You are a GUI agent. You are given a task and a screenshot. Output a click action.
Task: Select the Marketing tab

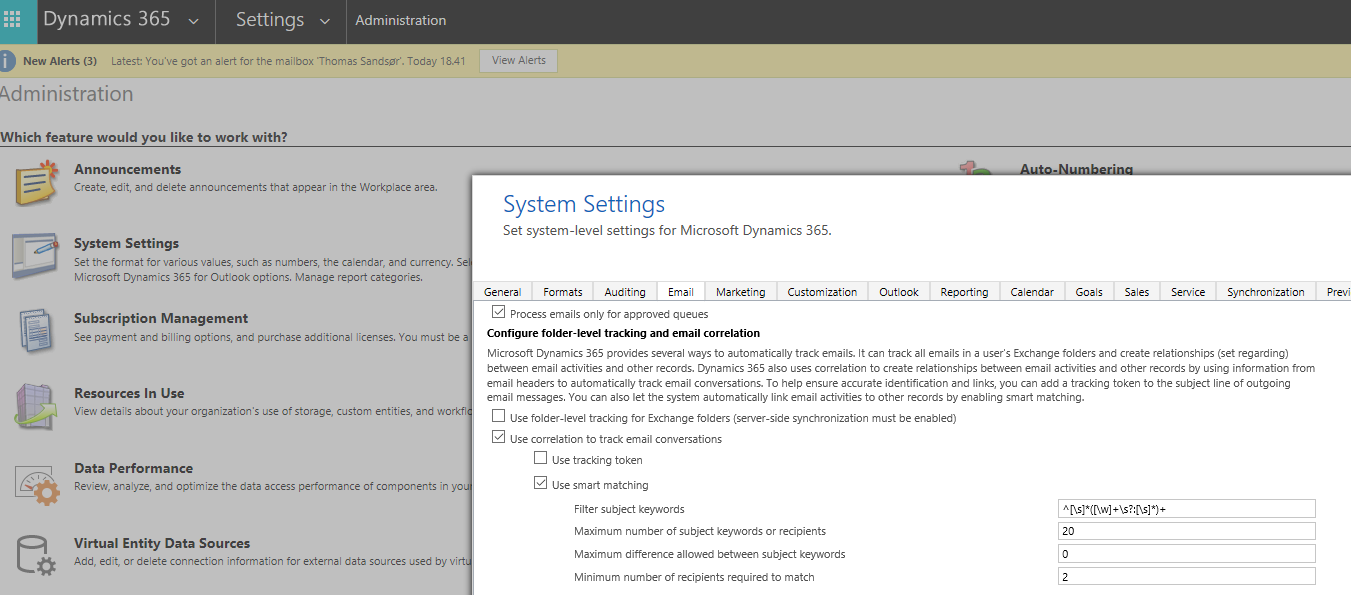[x=740, y=291]
